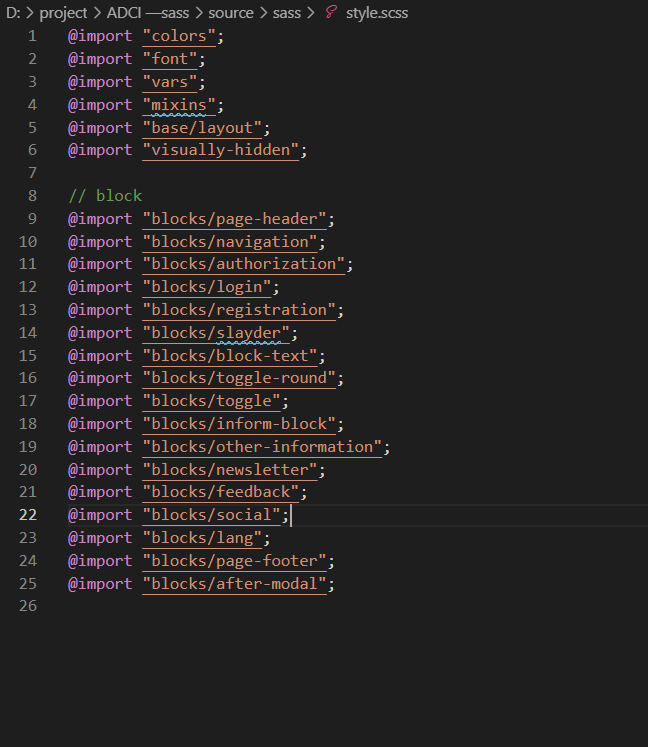648x747 pixels.
Task: Click '@import' keyword on line 19
Action: 100,447
